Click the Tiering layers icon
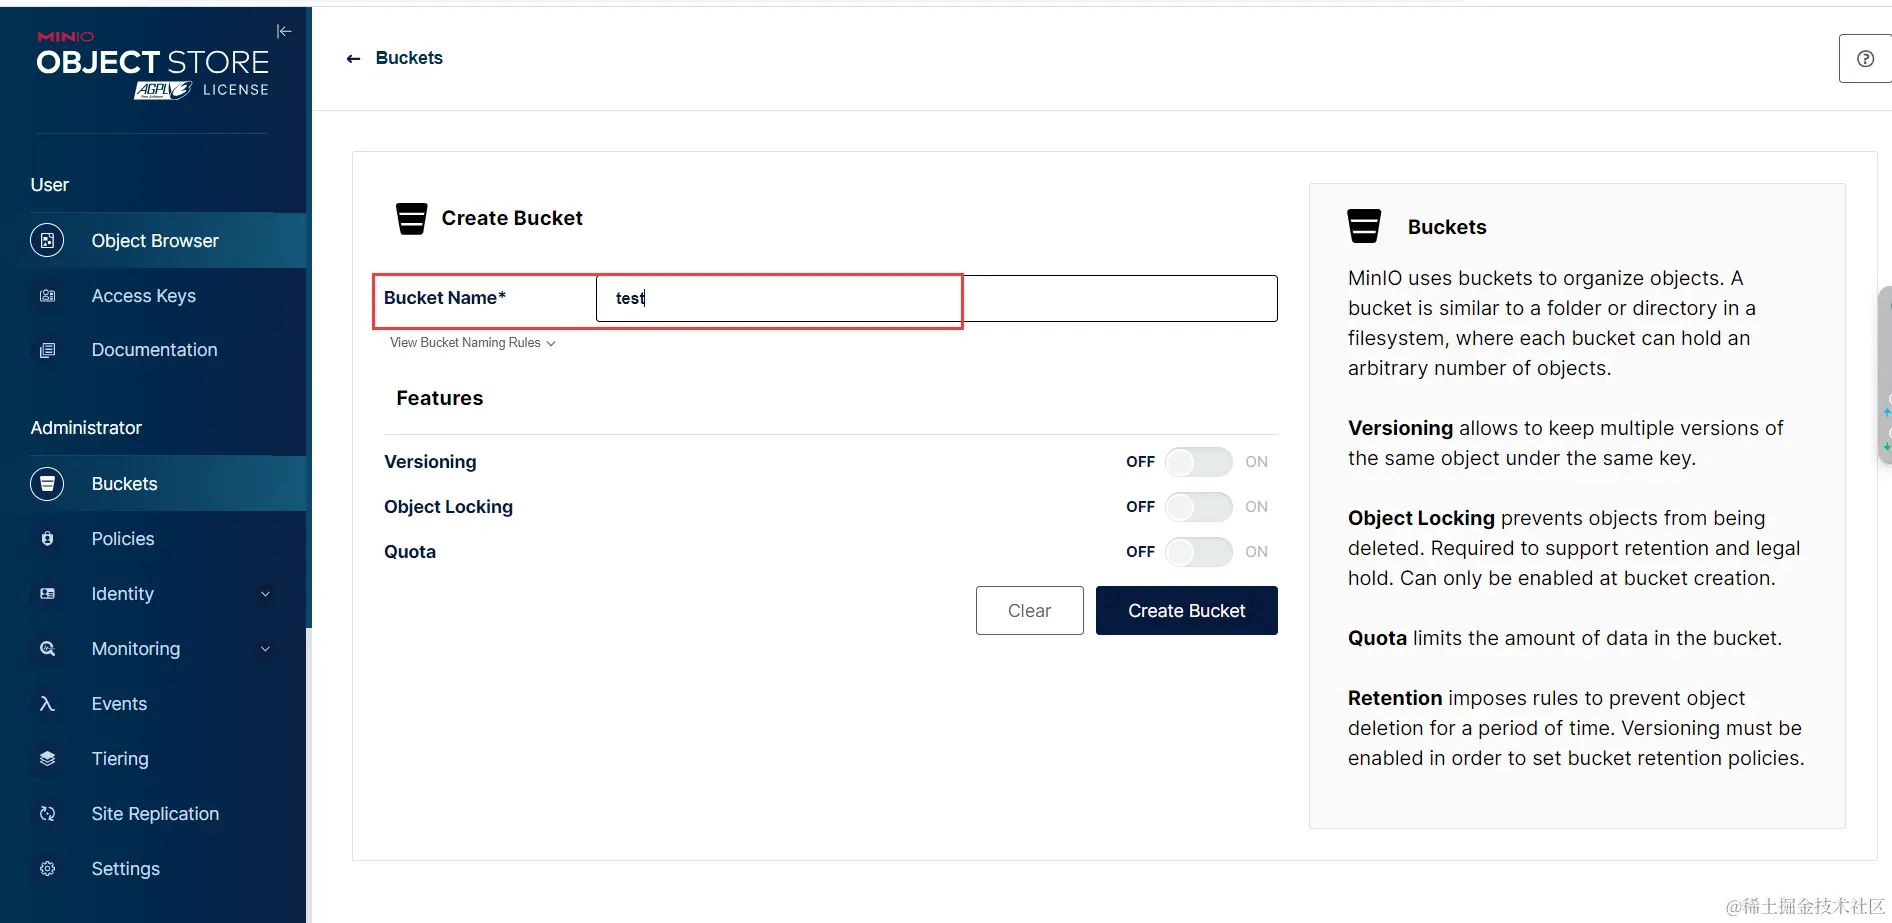 point(47,759)
